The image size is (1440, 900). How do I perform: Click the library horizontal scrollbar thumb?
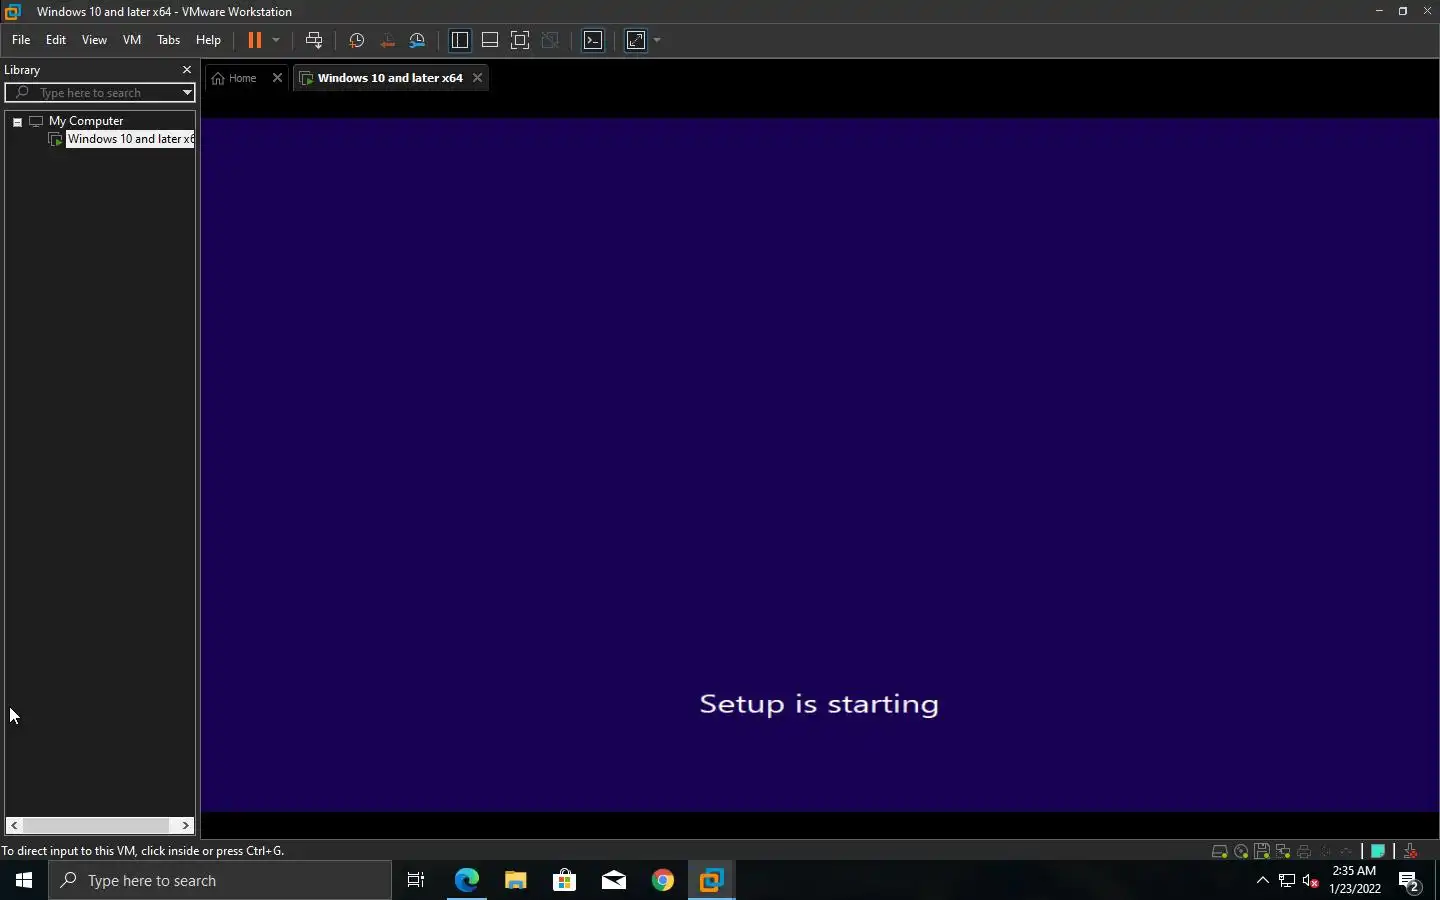[96, 825]
